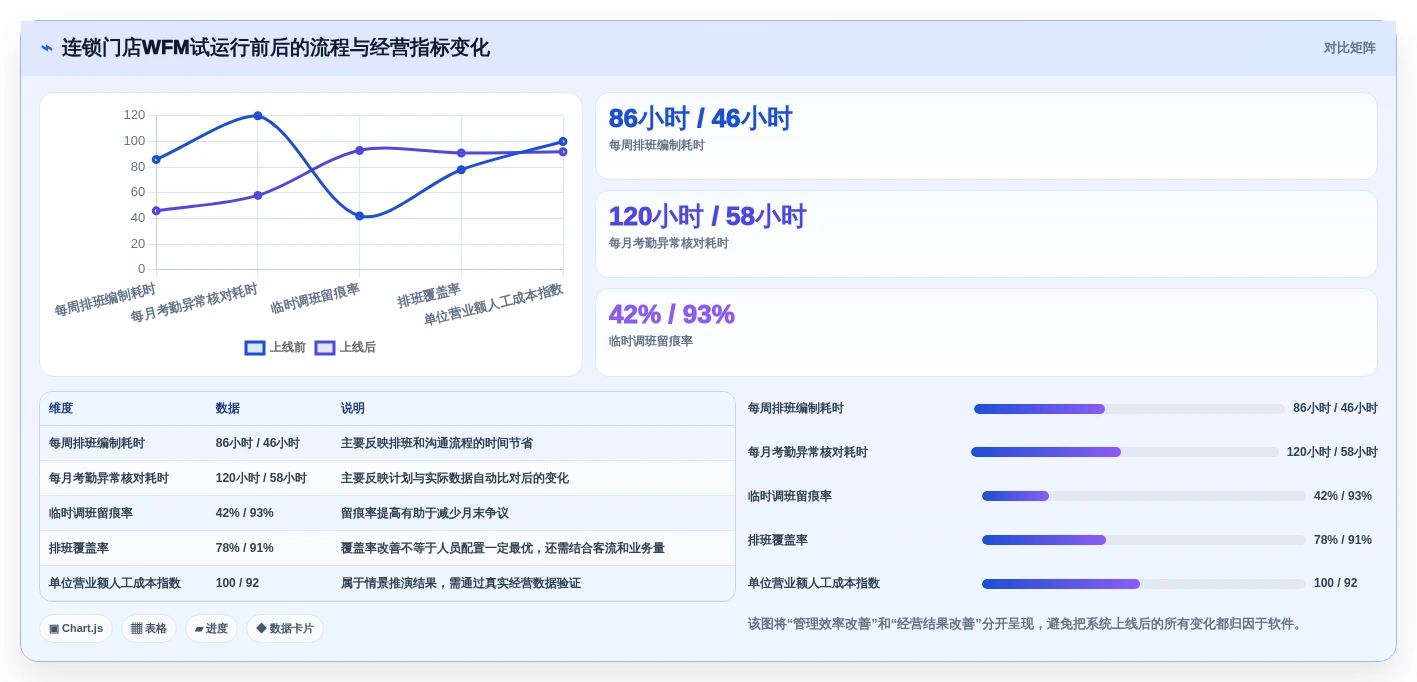This screenshot has height=682, width=1417.
Task: Click table cell 属于情景推演结果,需通过真实经营数据验证
Action: [x=461, y=583]
